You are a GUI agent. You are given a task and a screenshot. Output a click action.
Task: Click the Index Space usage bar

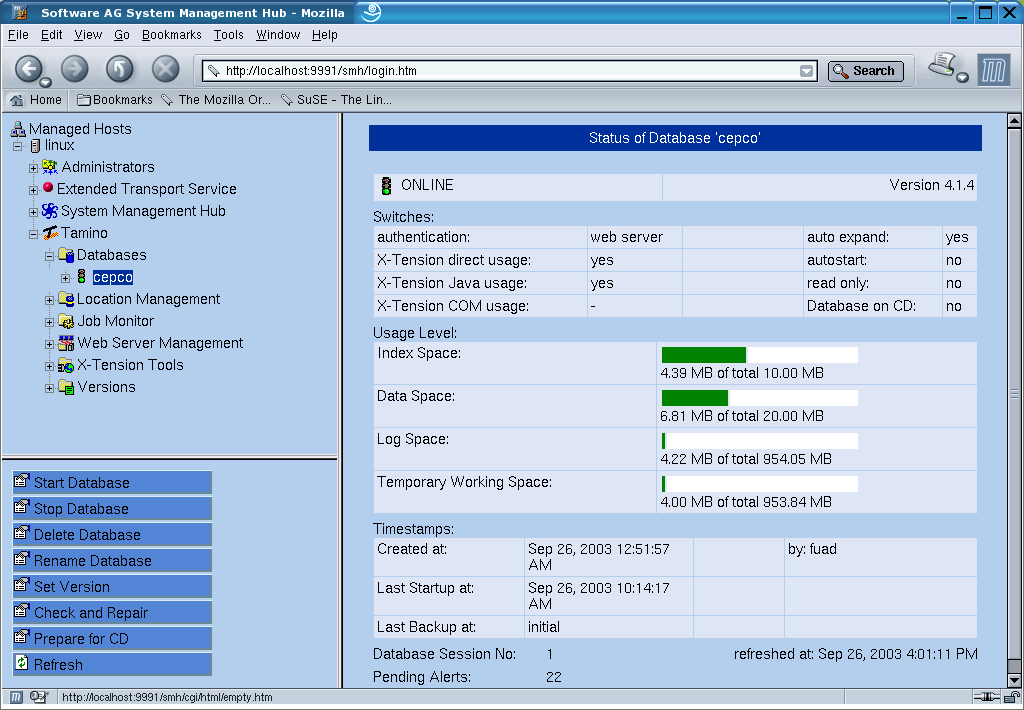760,355
